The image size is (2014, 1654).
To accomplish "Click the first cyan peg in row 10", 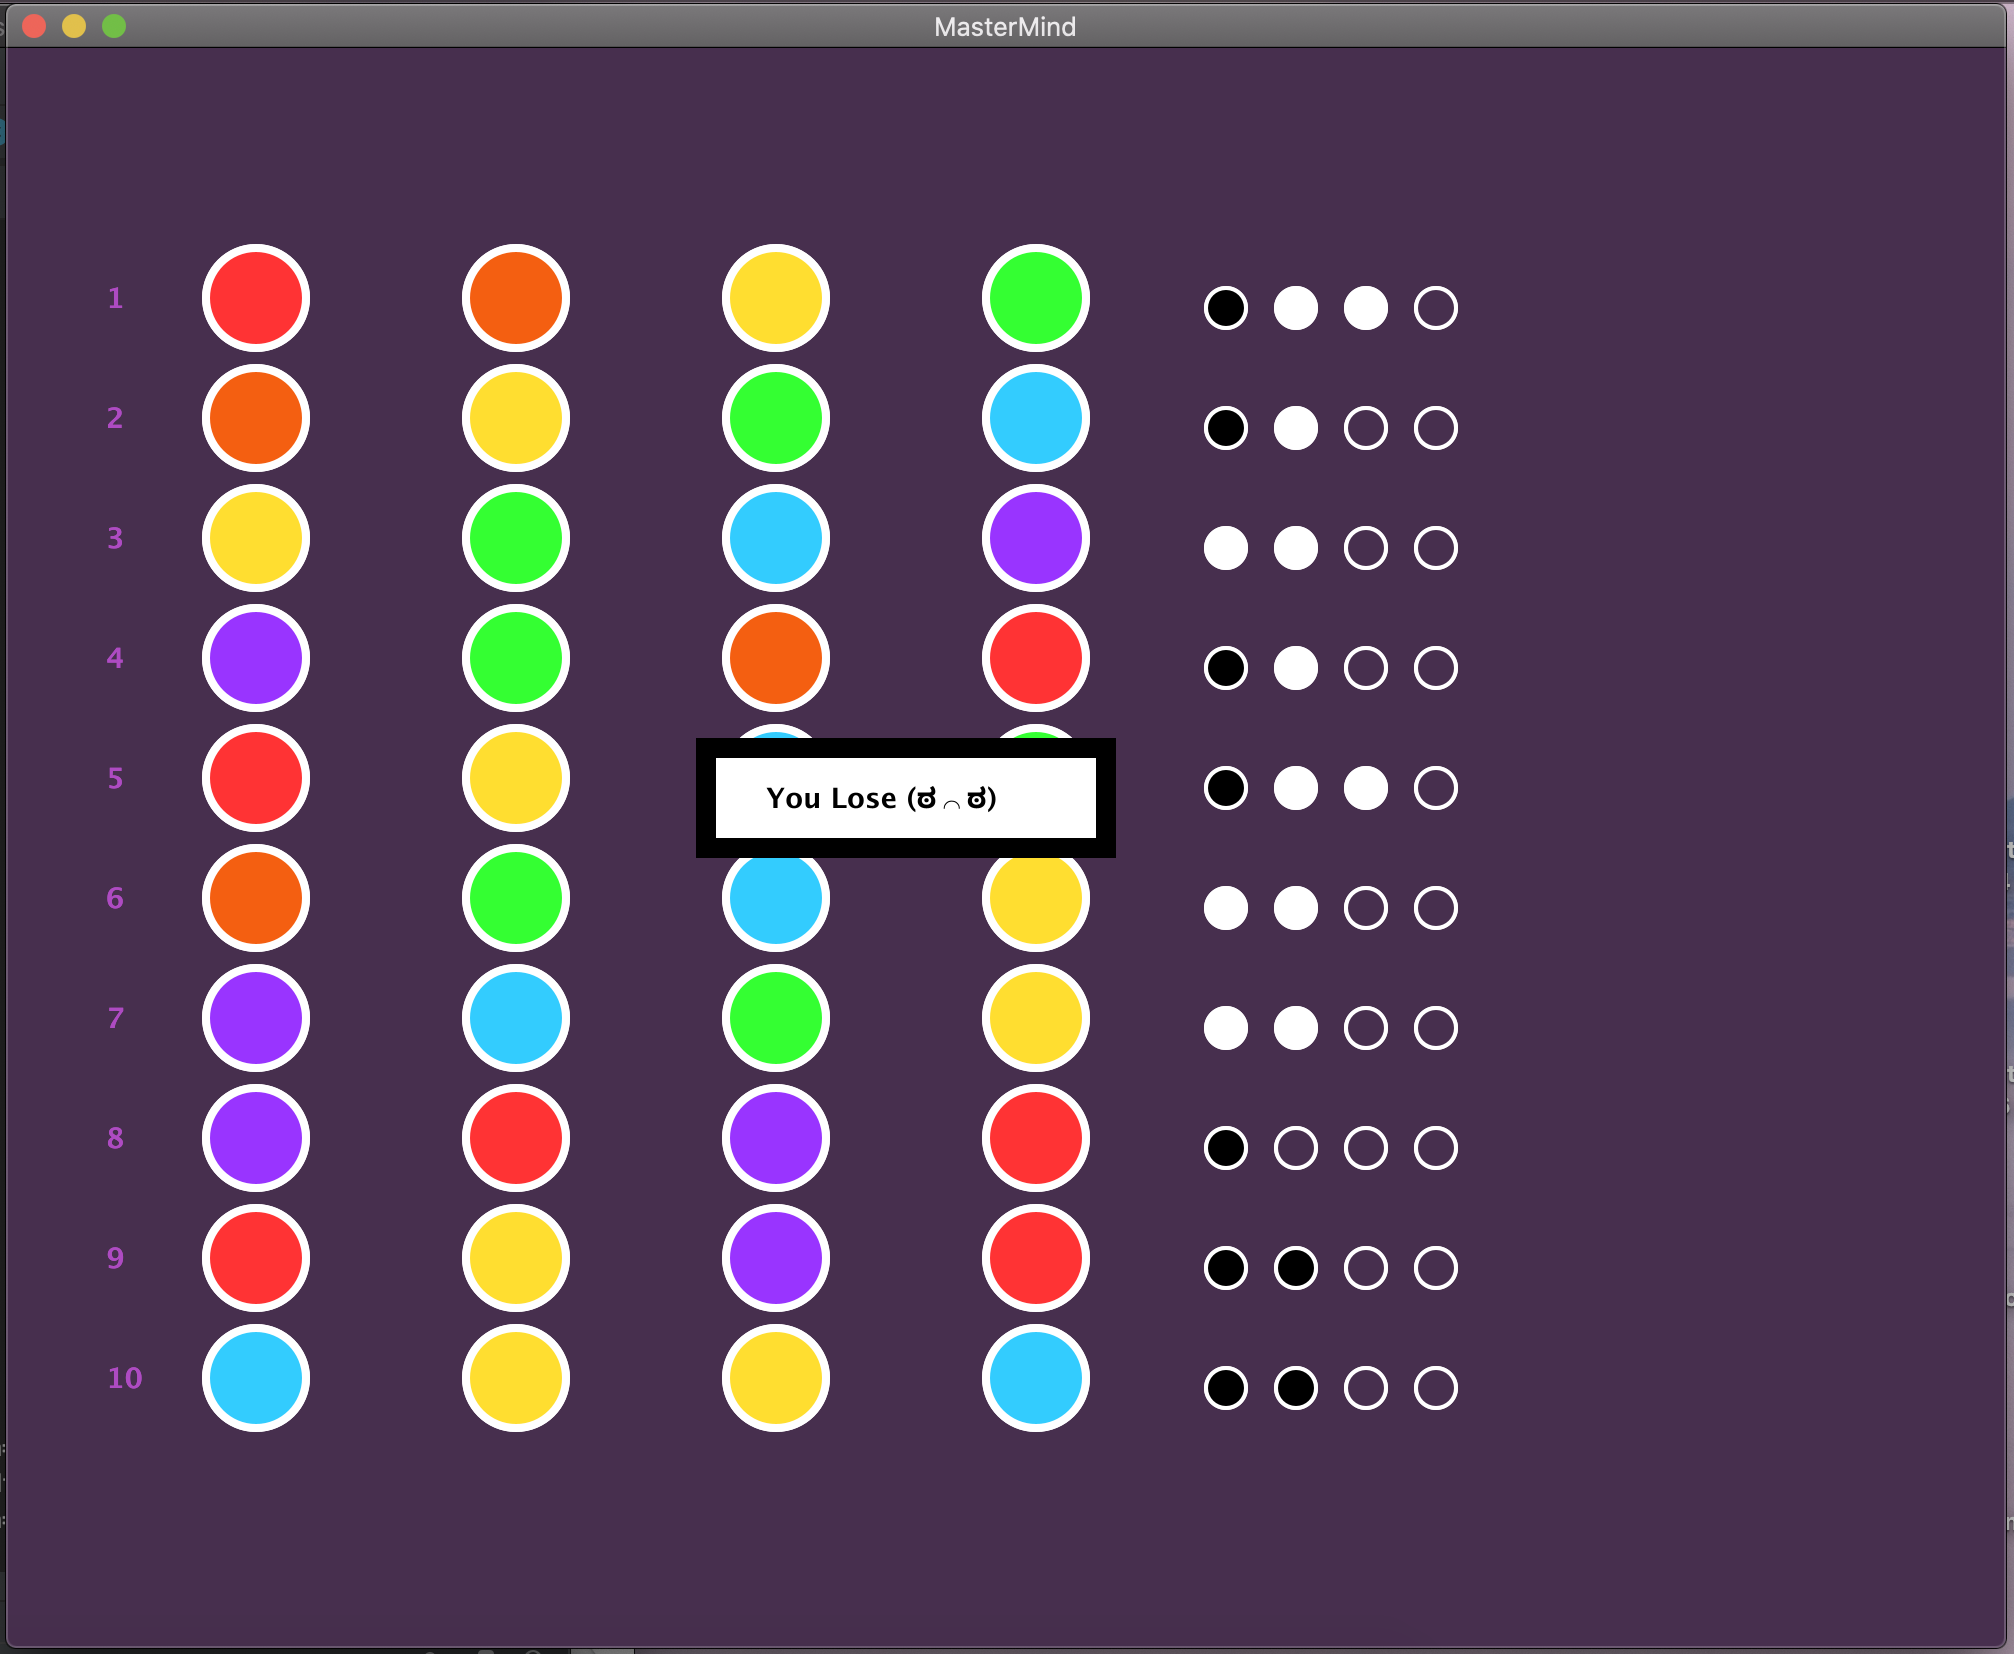I will (x=256, y=1378).
